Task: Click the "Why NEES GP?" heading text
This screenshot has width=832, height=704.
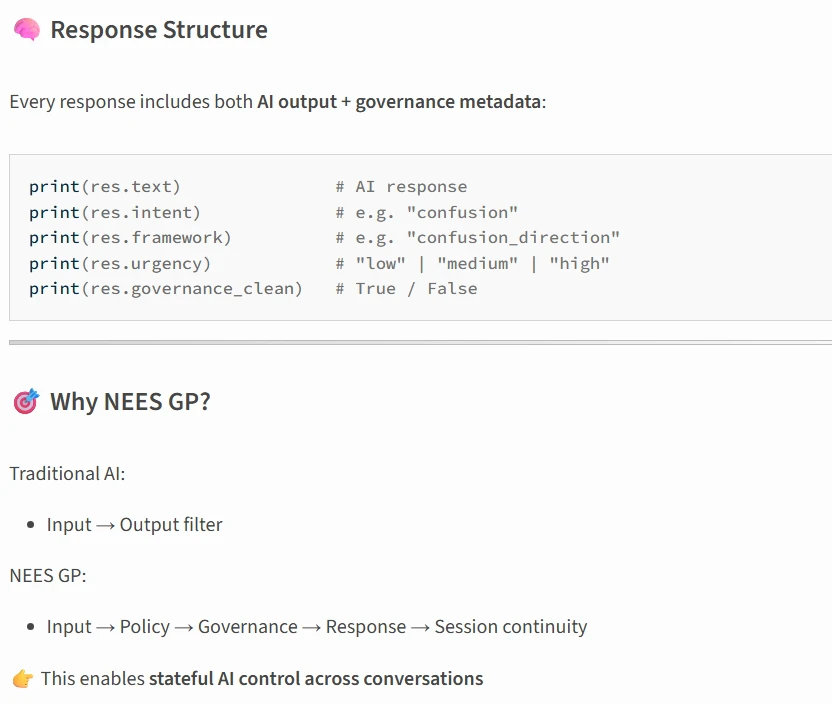Action: pyautogui.click(x=130, y=402)
